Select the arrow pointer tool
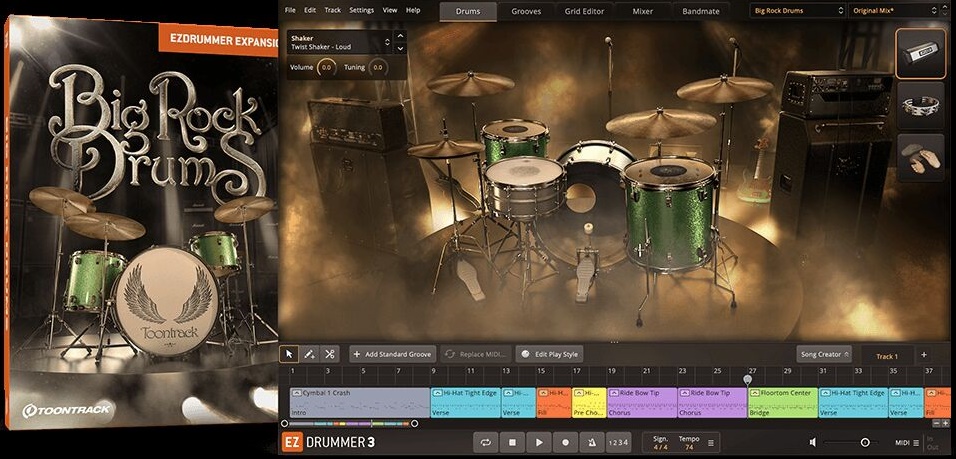 [x=290, y=354]
